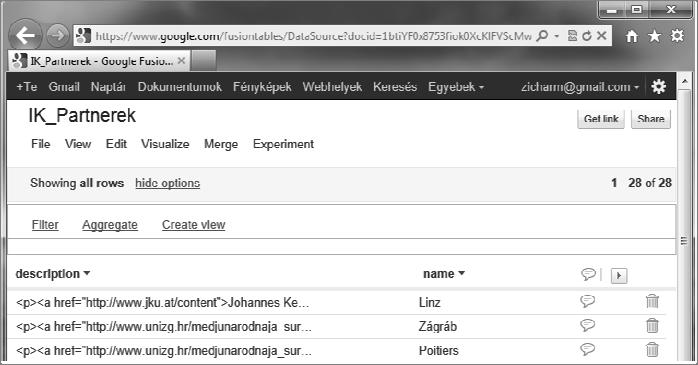Click the Linz name cell
Image resolution: width=698 pixels, height=365 pixels.
[430, 303]
